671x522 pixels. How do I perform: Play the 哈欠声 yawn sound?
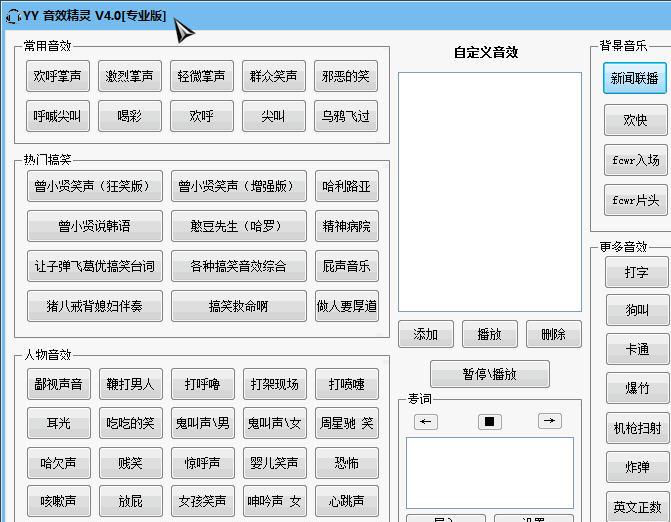pos(59,463)
